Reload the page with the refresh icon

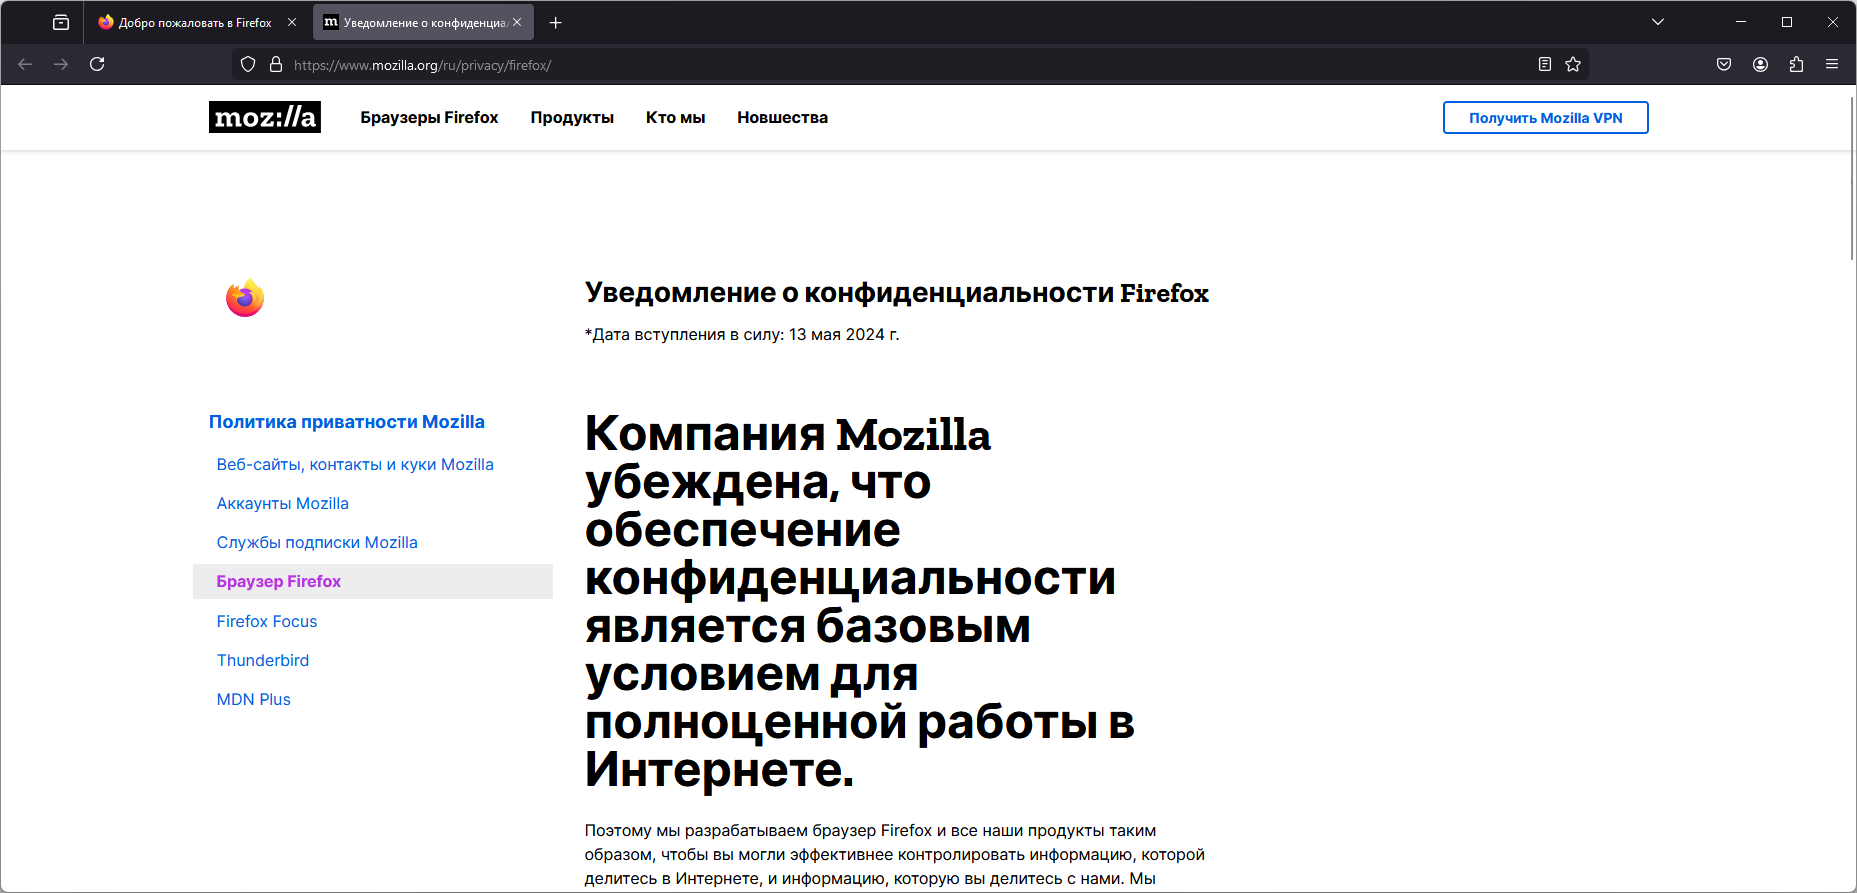point(97,64)
